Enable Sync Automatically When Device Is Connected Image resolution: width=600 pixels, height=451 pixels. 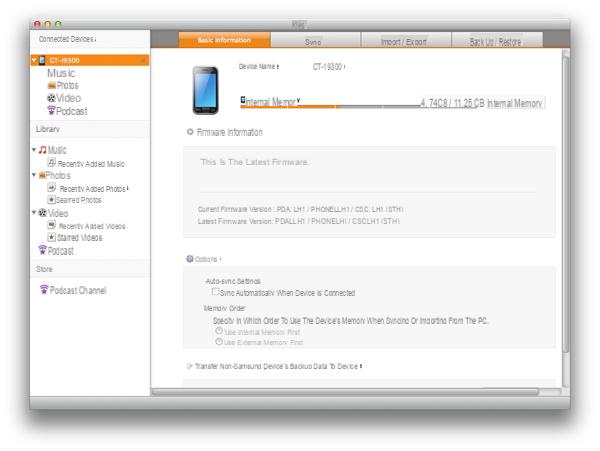[215, 292]
